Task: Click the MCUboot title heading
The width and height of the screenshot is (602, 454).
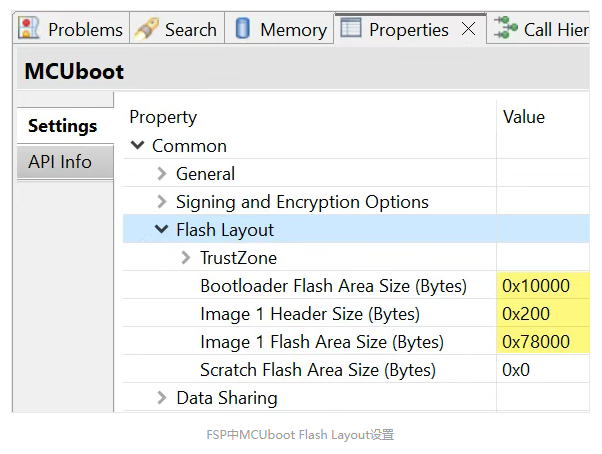Action: click(74, 71)
